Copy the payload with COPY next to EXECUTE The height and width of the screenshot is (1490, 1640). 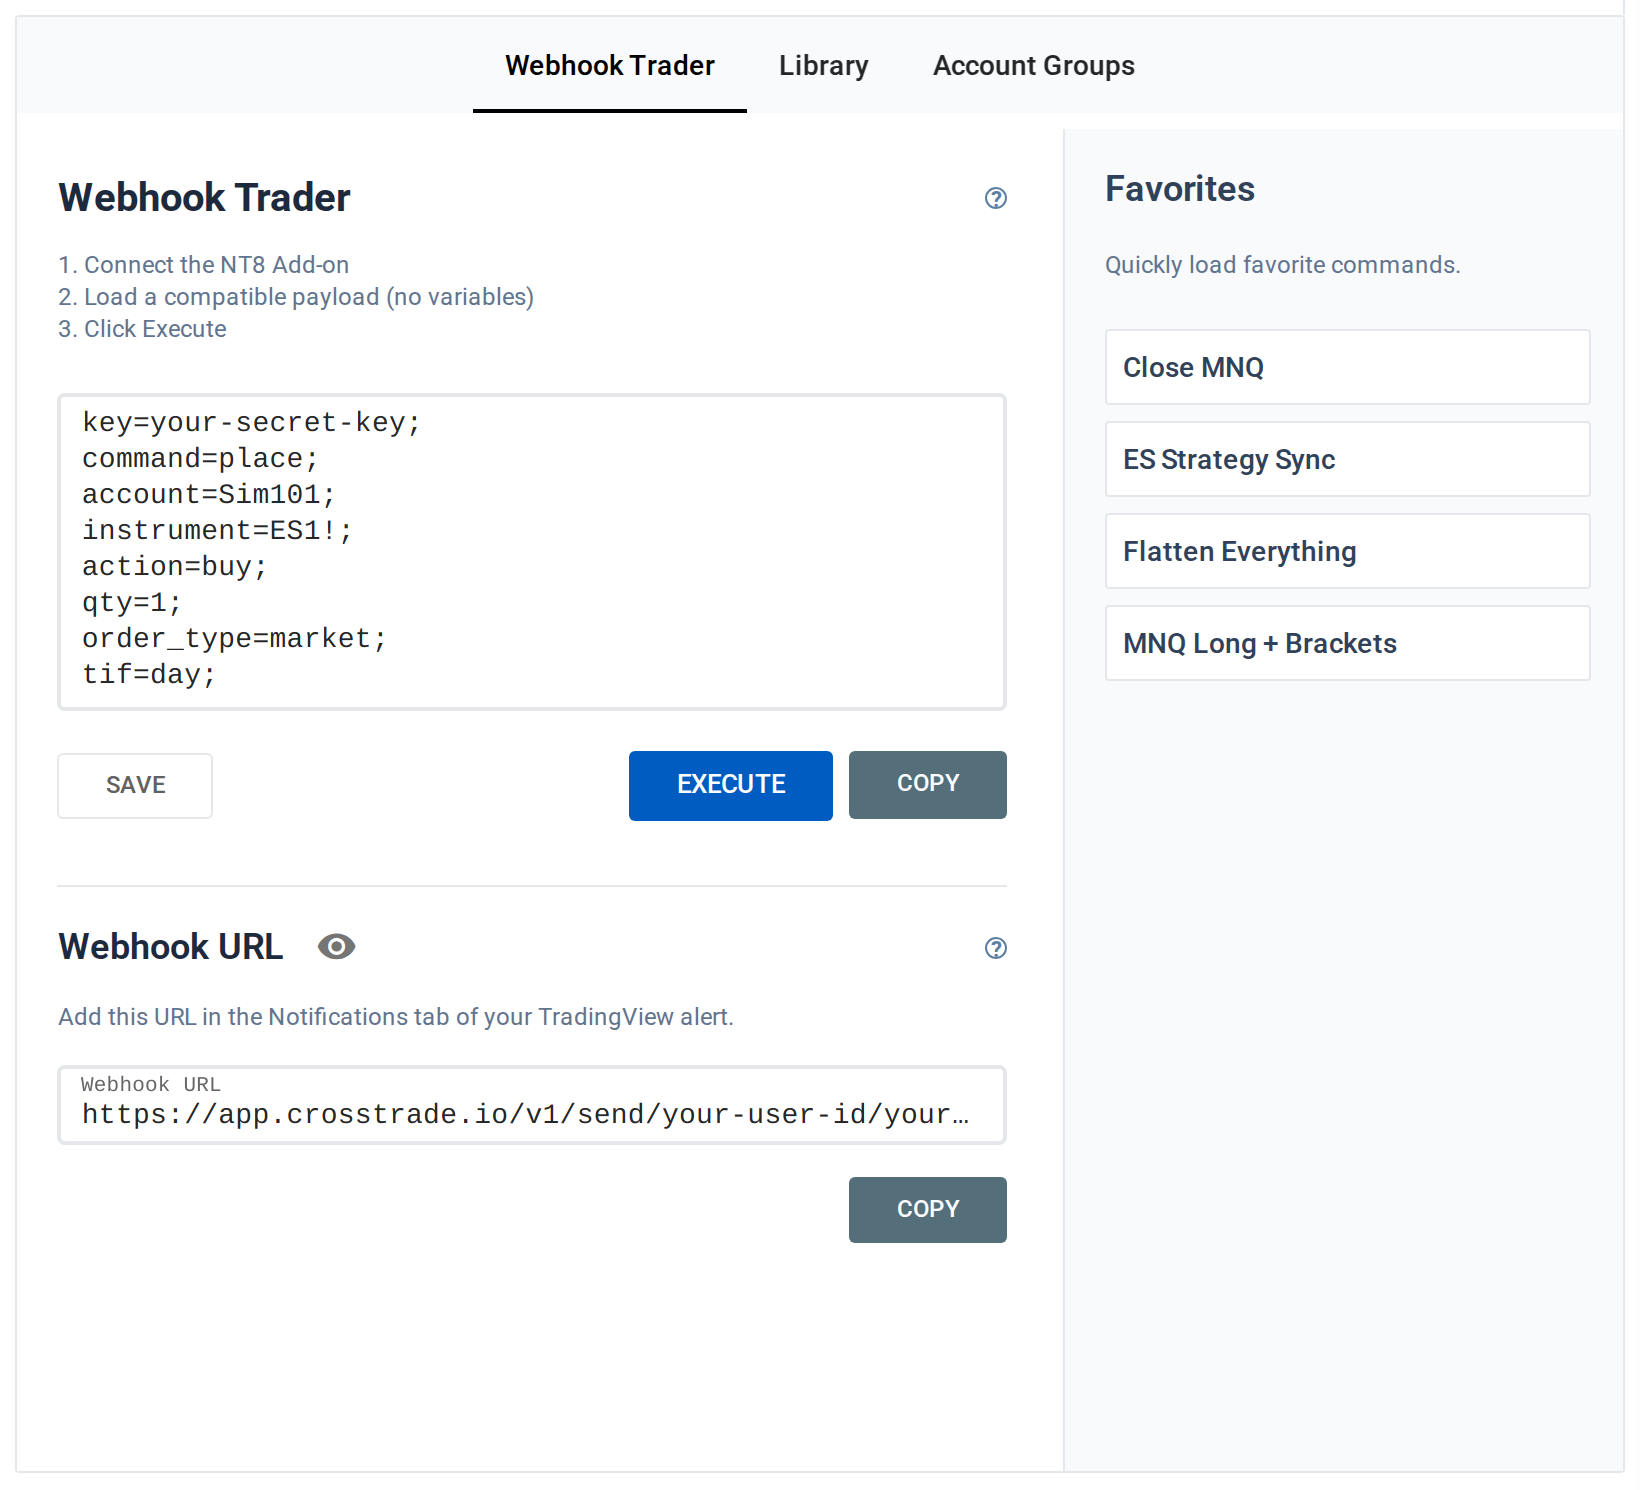(x=928, y=785)
